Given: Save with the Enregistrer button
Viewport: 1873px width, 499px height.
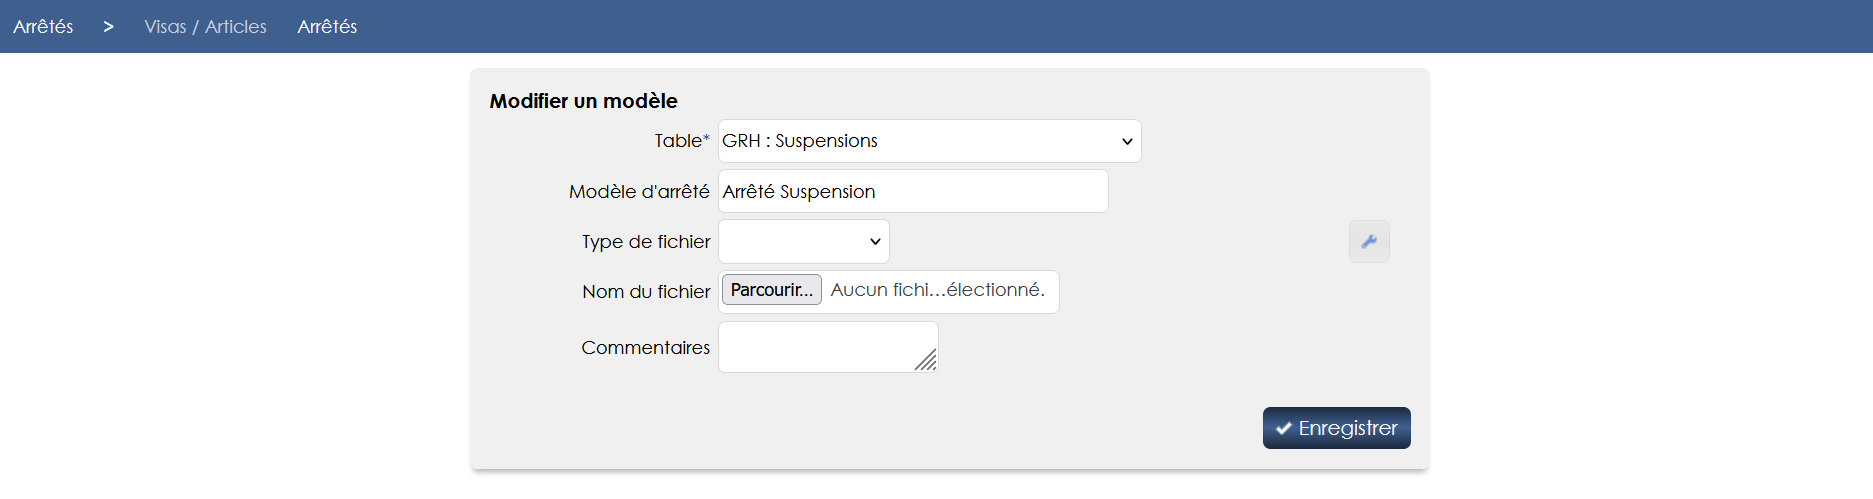Looking at the screenshot, I should tap(1336, 428).
